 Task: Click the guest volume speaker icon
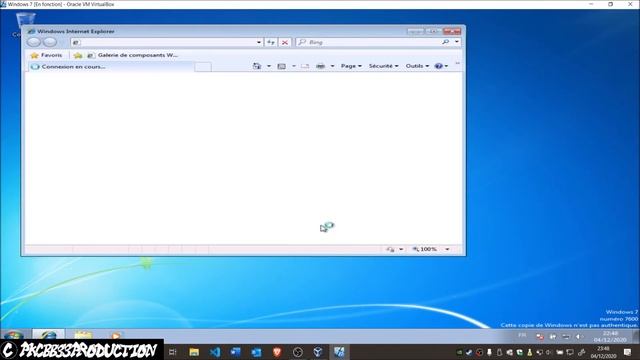point(578,336)
